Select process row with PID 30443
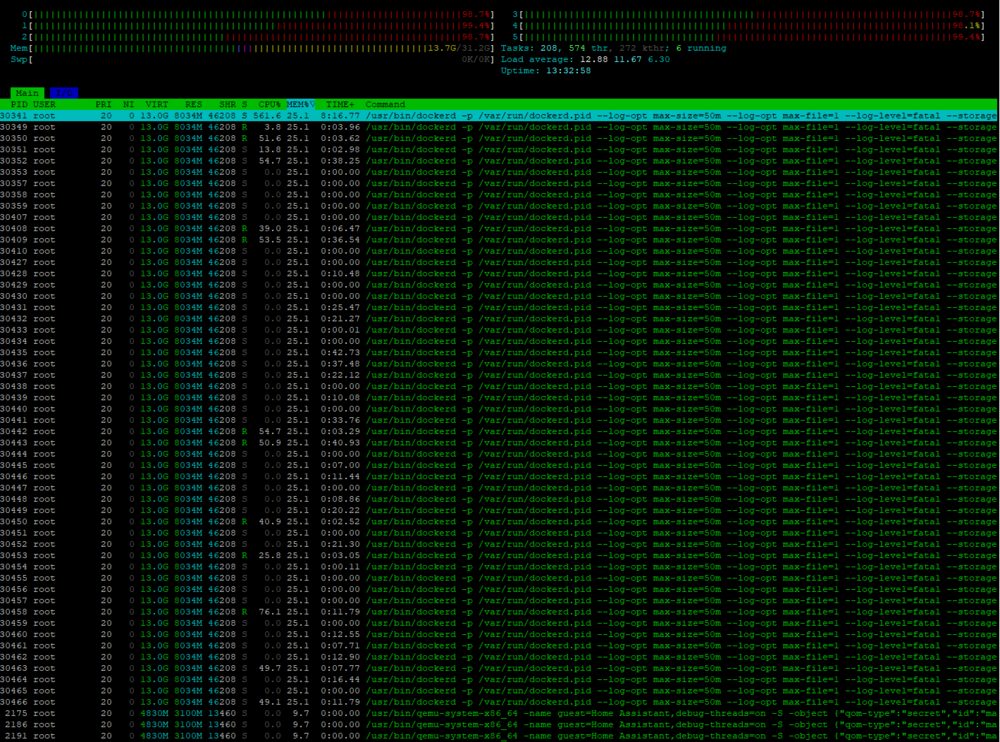The height and width of the screenshot is (742, 1000). [499, 443]
